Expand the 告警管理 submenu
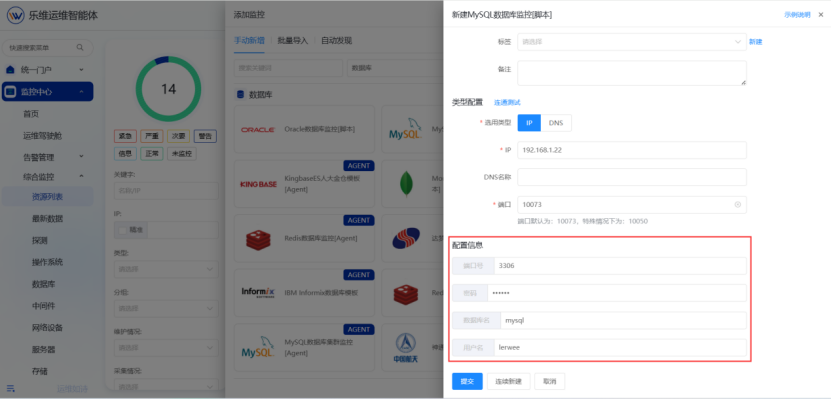 [x=81, y=157]
